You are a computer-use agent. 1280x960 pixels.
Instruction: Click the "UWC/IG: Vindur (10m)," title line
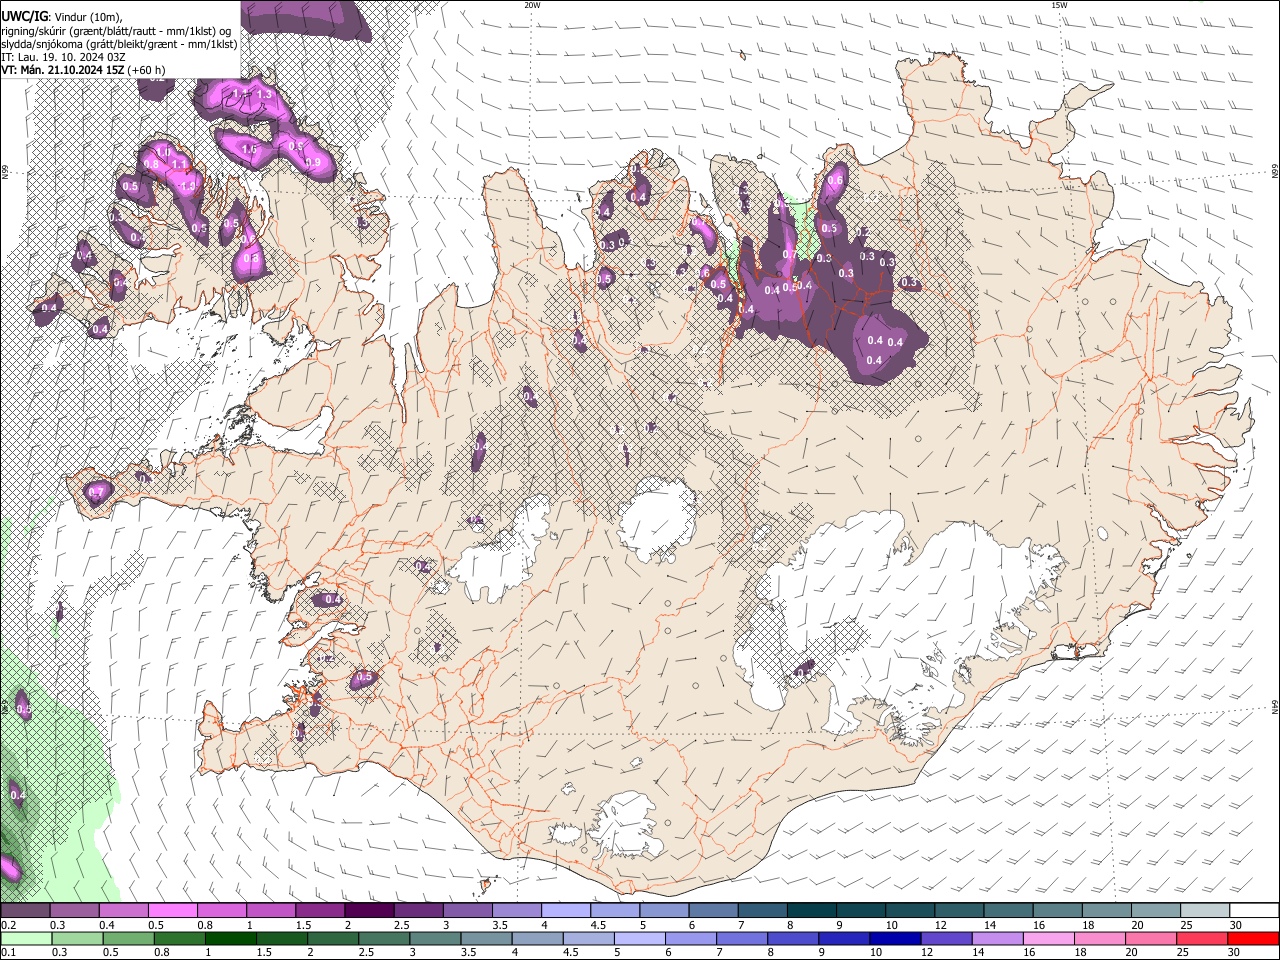point(62,17)
